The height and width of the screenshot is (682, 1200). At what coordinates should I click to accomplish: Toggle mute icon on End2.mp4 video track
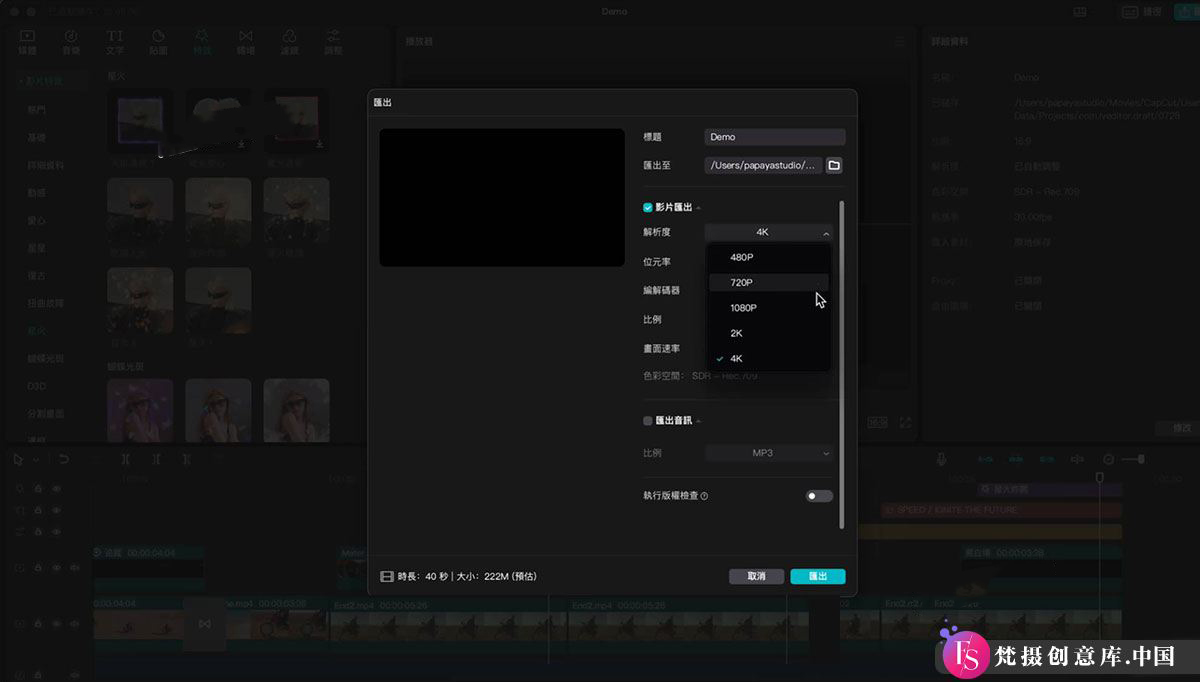click(74, 624)
